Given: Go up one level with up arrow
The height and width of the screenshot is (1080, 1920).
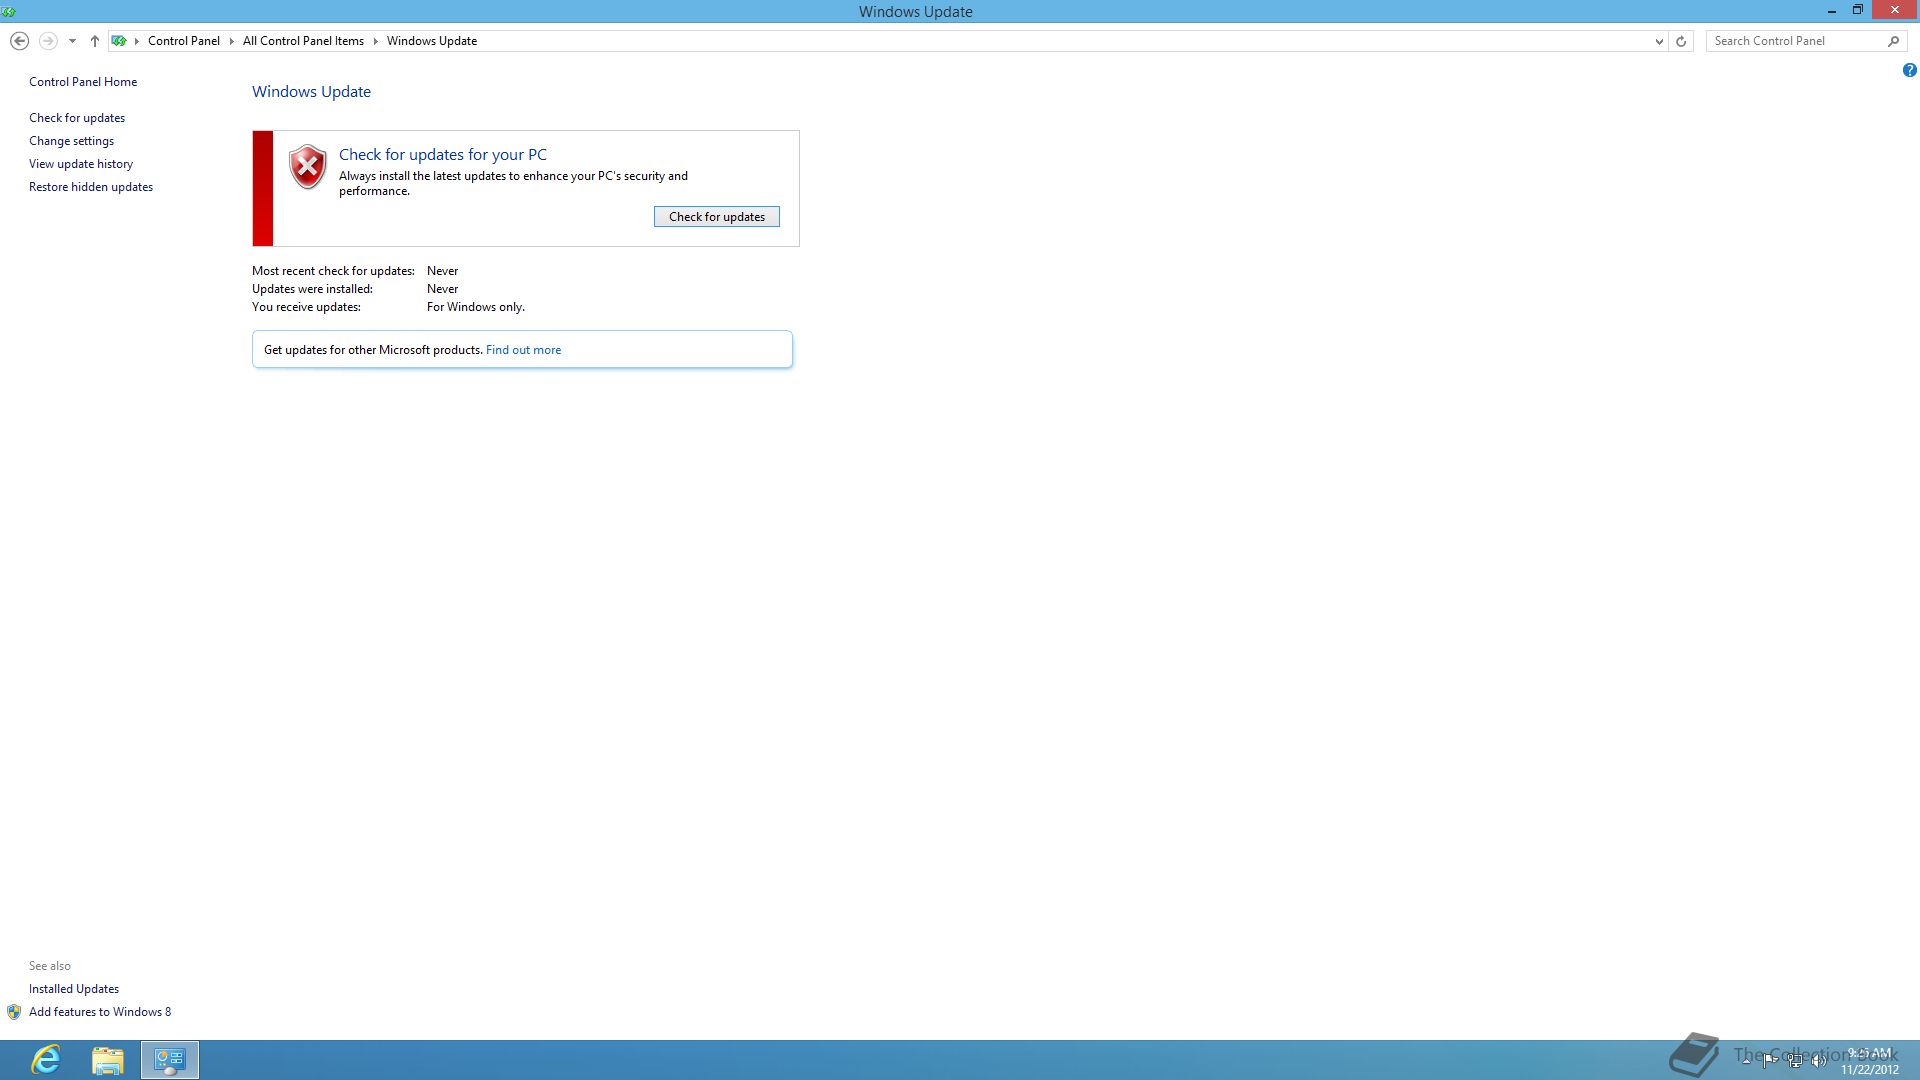Looking at the screenshot, I should (95, 41).
